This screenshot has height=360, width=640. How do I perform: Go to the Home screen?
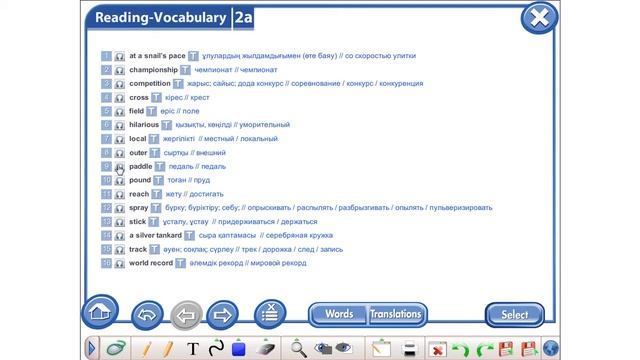(100, 312)
